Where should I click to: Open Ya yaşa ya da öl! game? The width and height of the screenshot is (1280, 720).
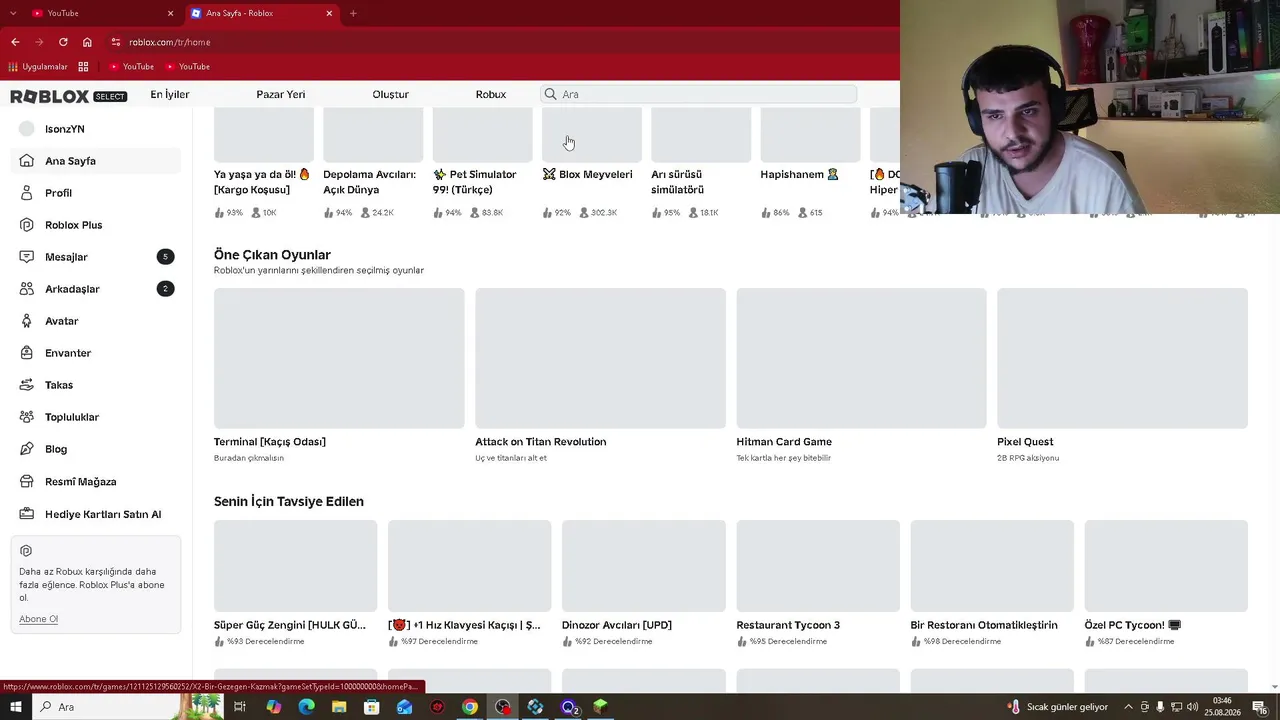262,182
